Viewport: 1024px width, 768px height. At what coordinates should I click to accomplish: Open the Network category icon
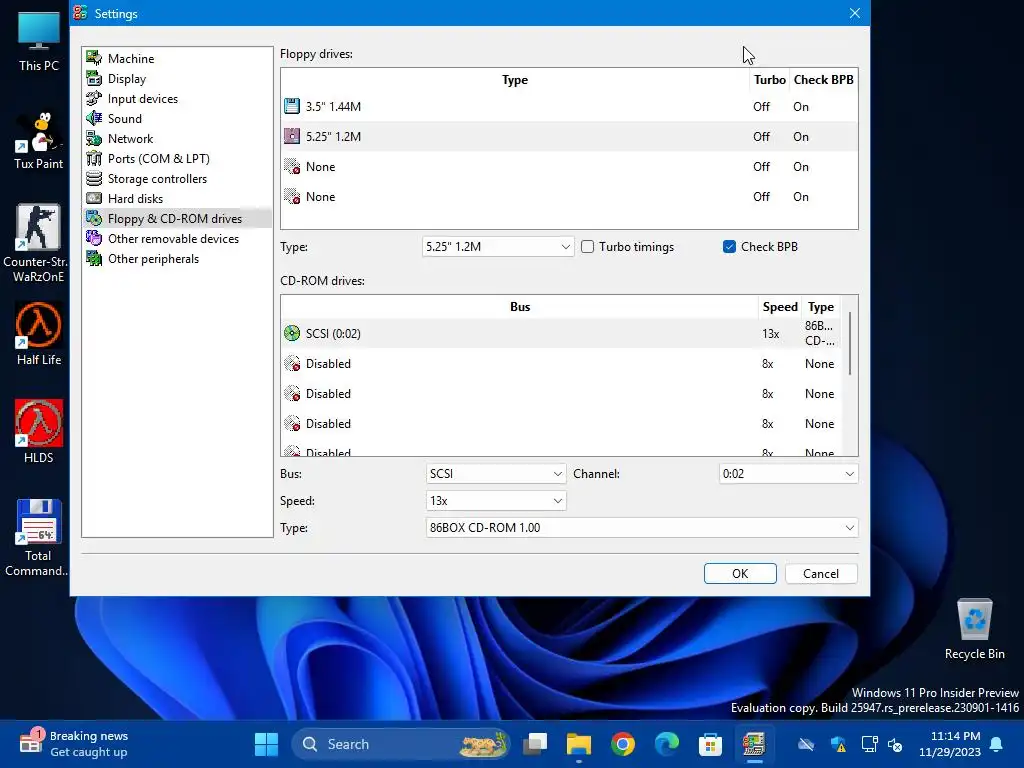(94, 138)
